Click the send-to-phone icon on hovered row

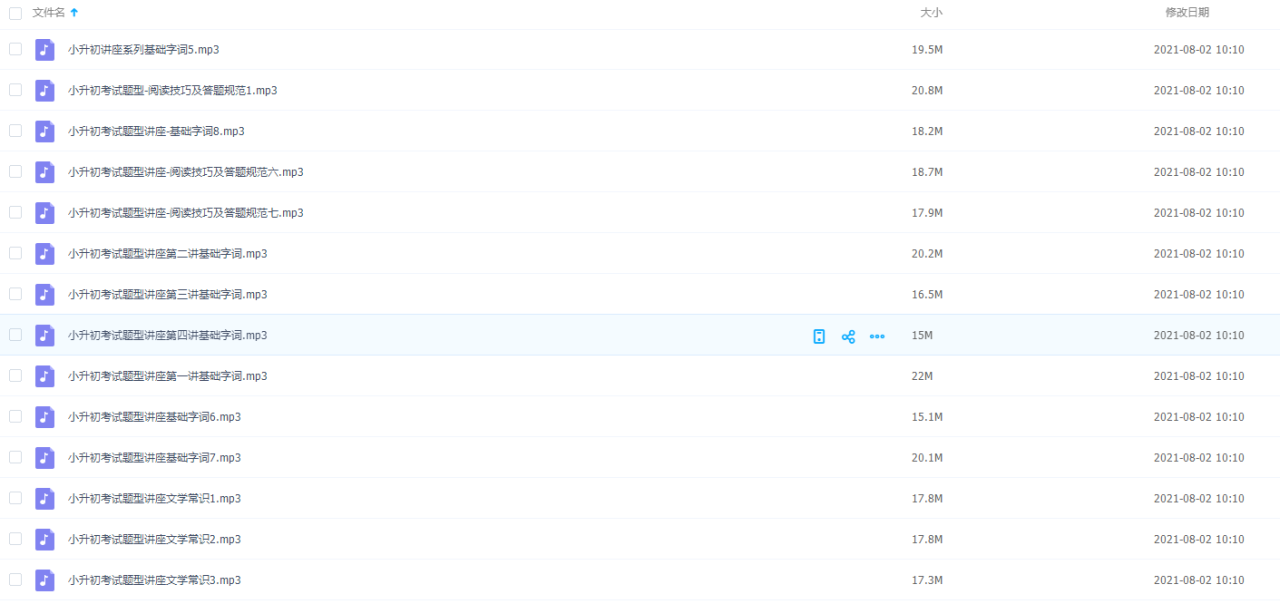[x=819, y=336]
